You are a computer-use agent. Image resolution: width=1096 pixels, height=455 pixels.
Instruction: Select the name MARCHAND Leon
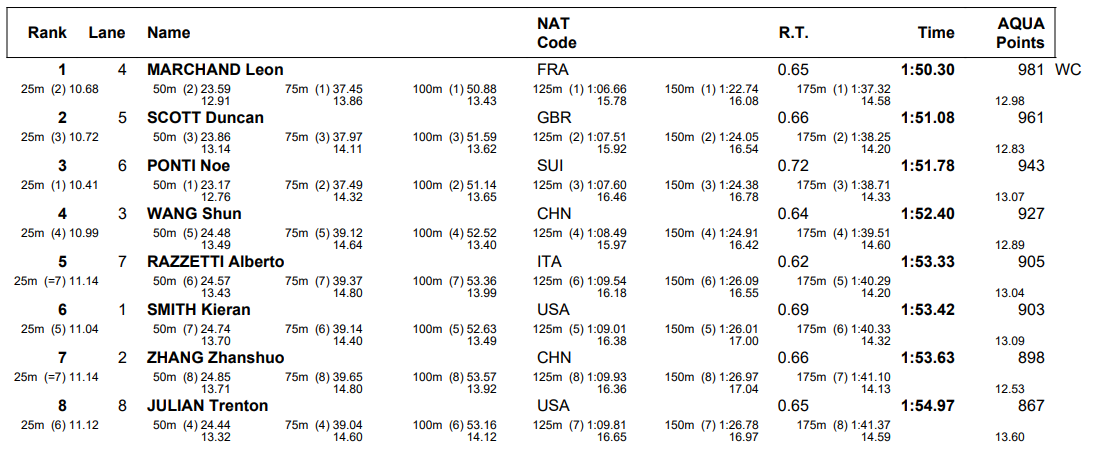[215, 70]
